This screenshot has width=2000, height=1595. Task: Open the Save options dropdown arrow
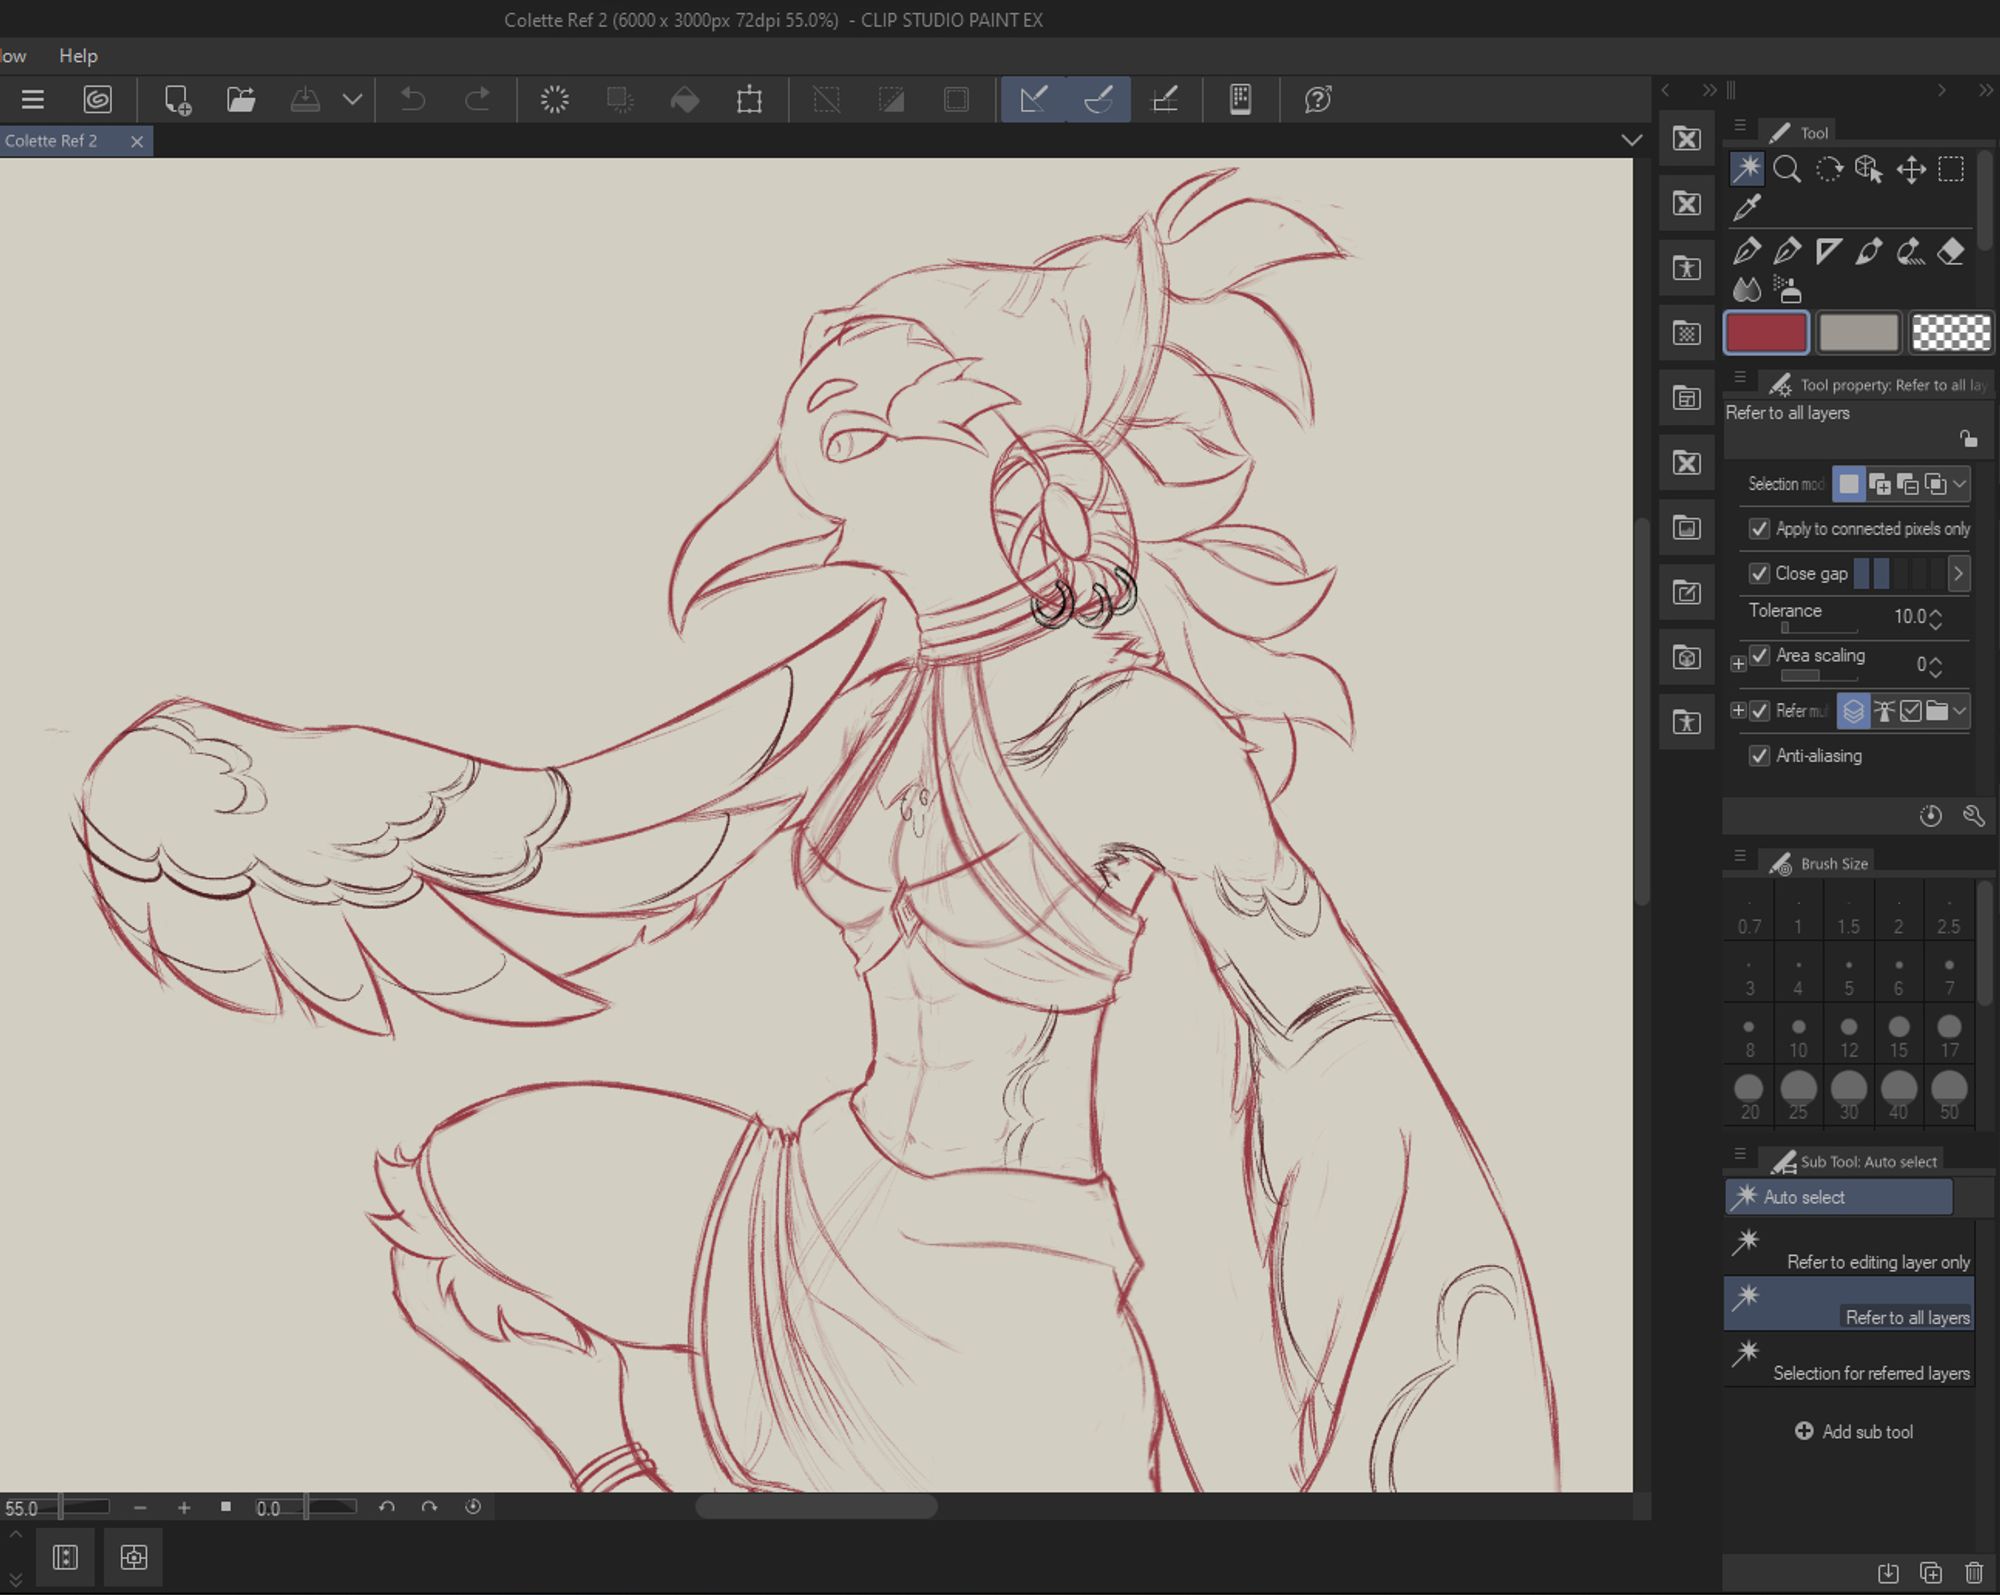[352, 99]
